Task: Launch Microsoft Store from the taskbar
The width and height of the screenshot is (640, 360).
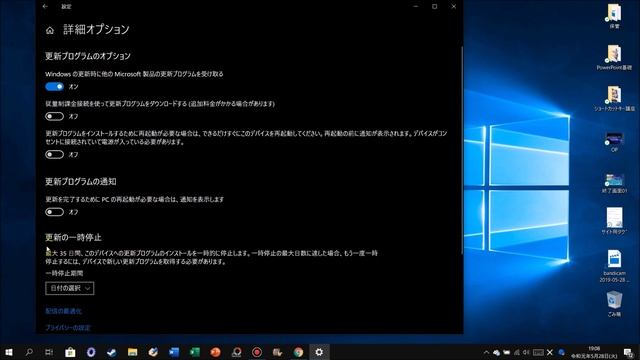Action: coord(70,352)
